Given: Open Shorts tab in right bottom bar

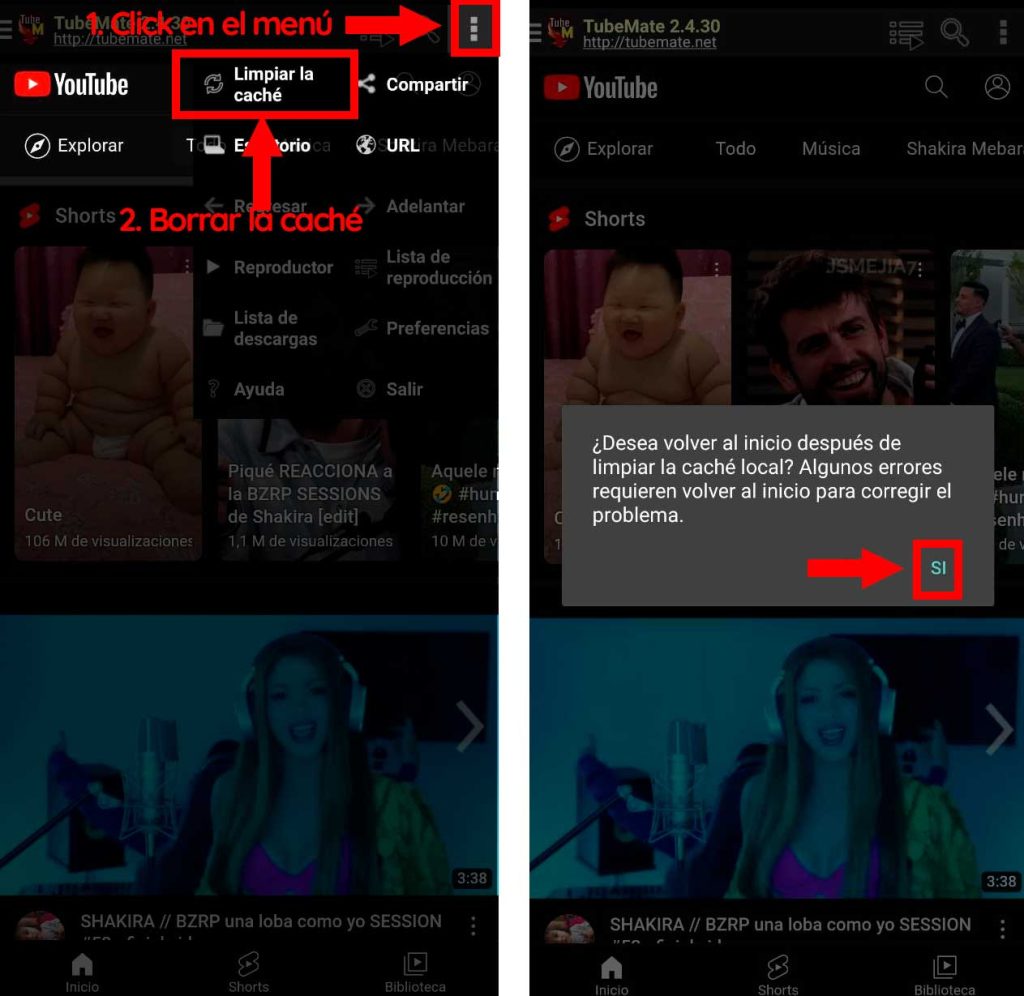Looking at the screenshot, I should pos(778,976).
